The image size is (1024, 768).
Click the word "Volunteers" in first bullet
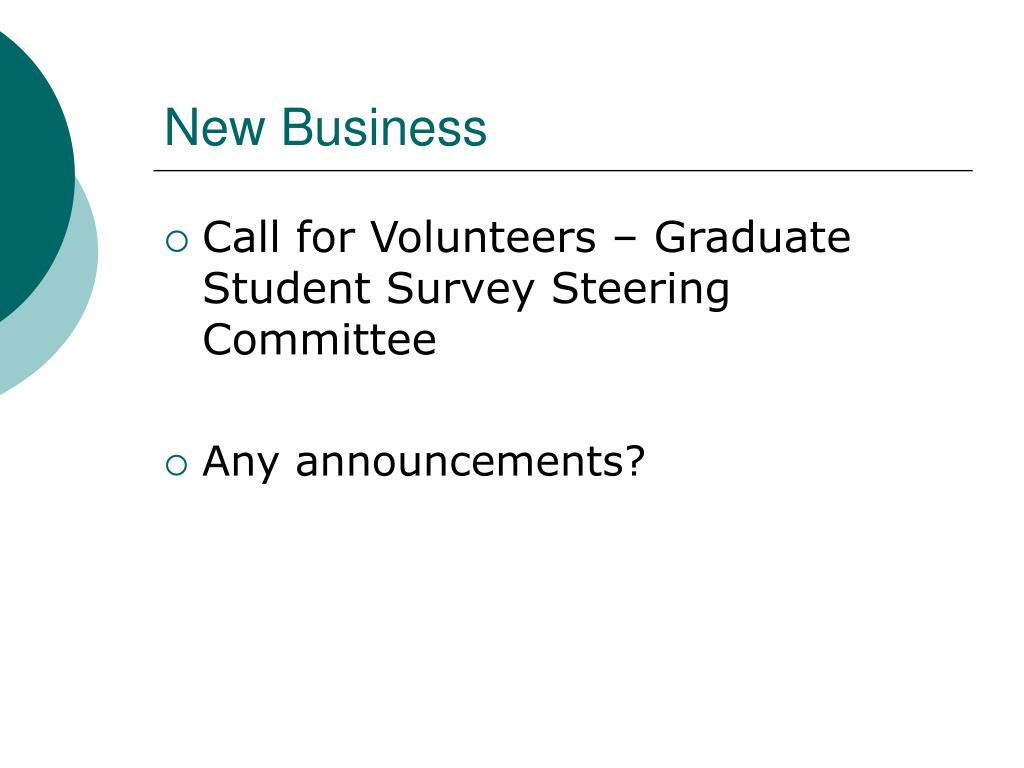[x=483, y=236]
